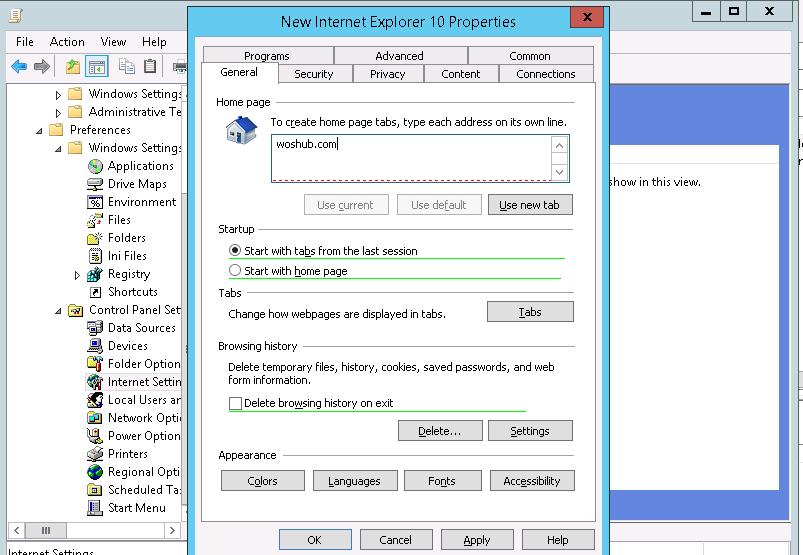Open the Action menu
Viewport: 803px width, 555px height.
coord(67,42)
